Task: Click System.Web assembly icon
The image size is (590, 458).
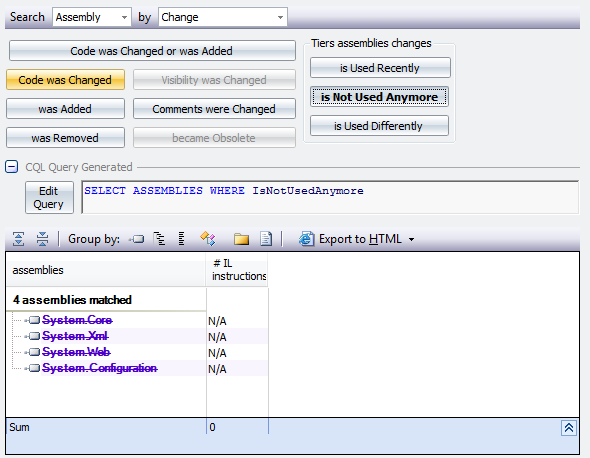Action: pyautogui.click(x=33, y=352)
